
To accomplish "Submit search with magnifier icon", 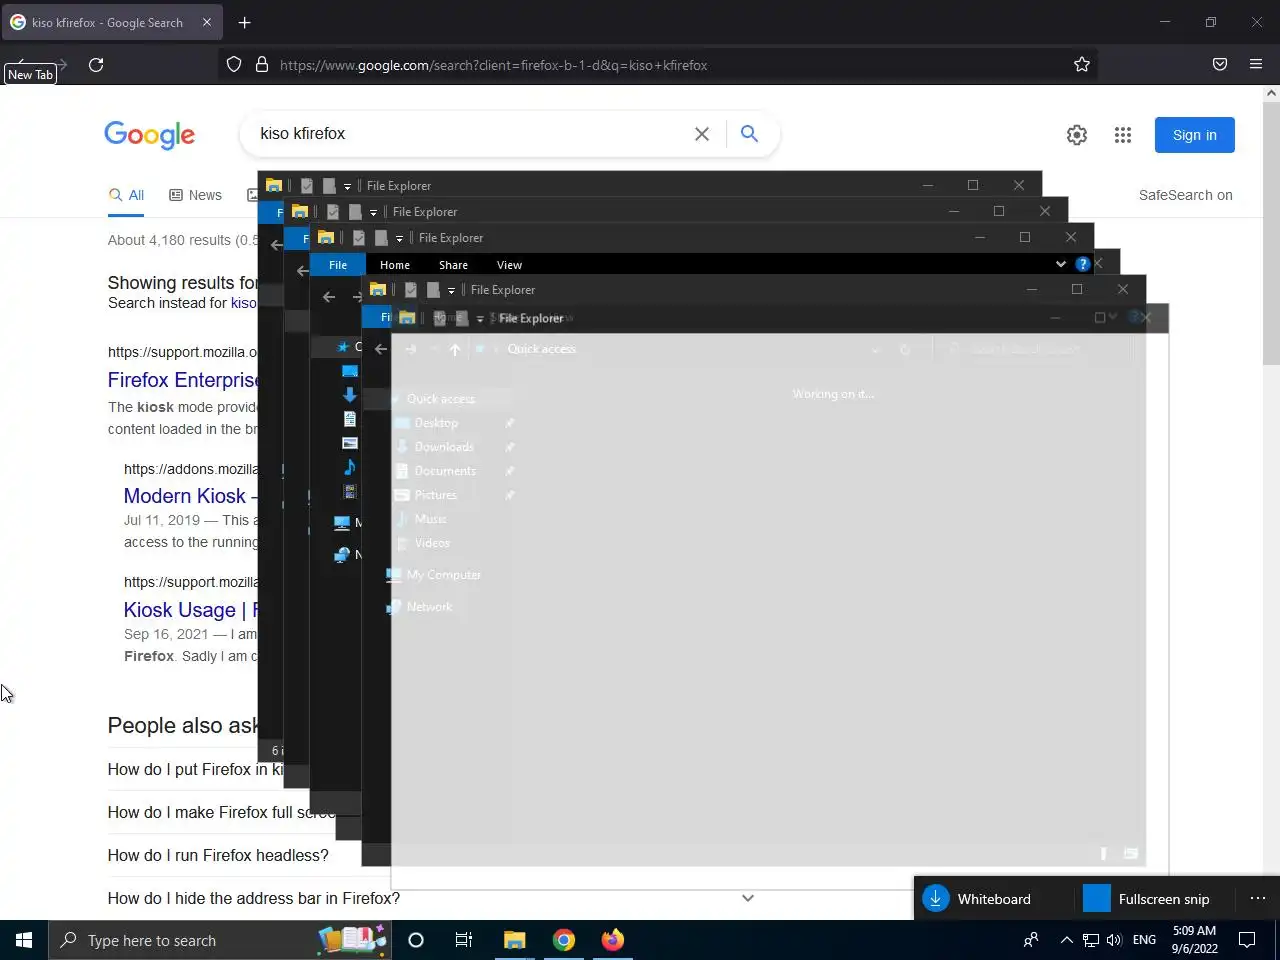I will tap(749, 134).
